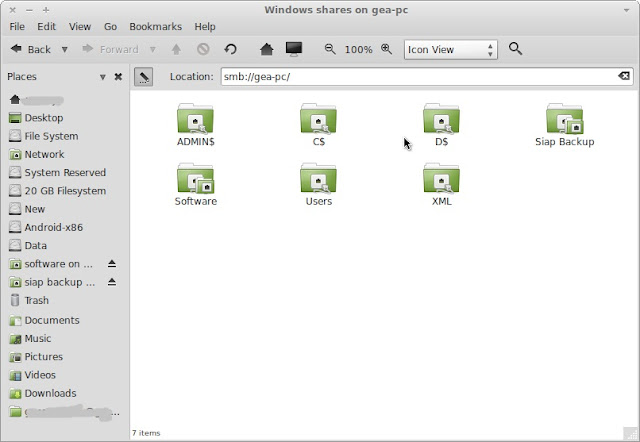Open the Places sidebar dropdown
The width and height of the screenshot is (640, 442).
pyautogui.click(x=102, y=77)
